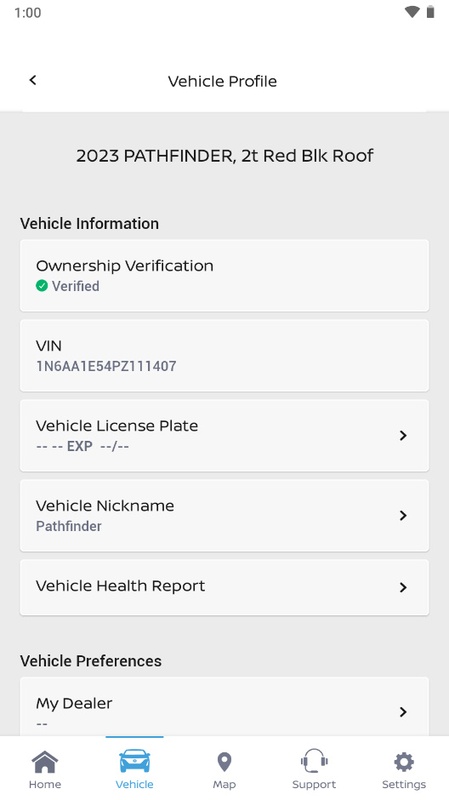Open the Settings gear icon
Viewport: 449px width, 800px height.
pos(404,762)
